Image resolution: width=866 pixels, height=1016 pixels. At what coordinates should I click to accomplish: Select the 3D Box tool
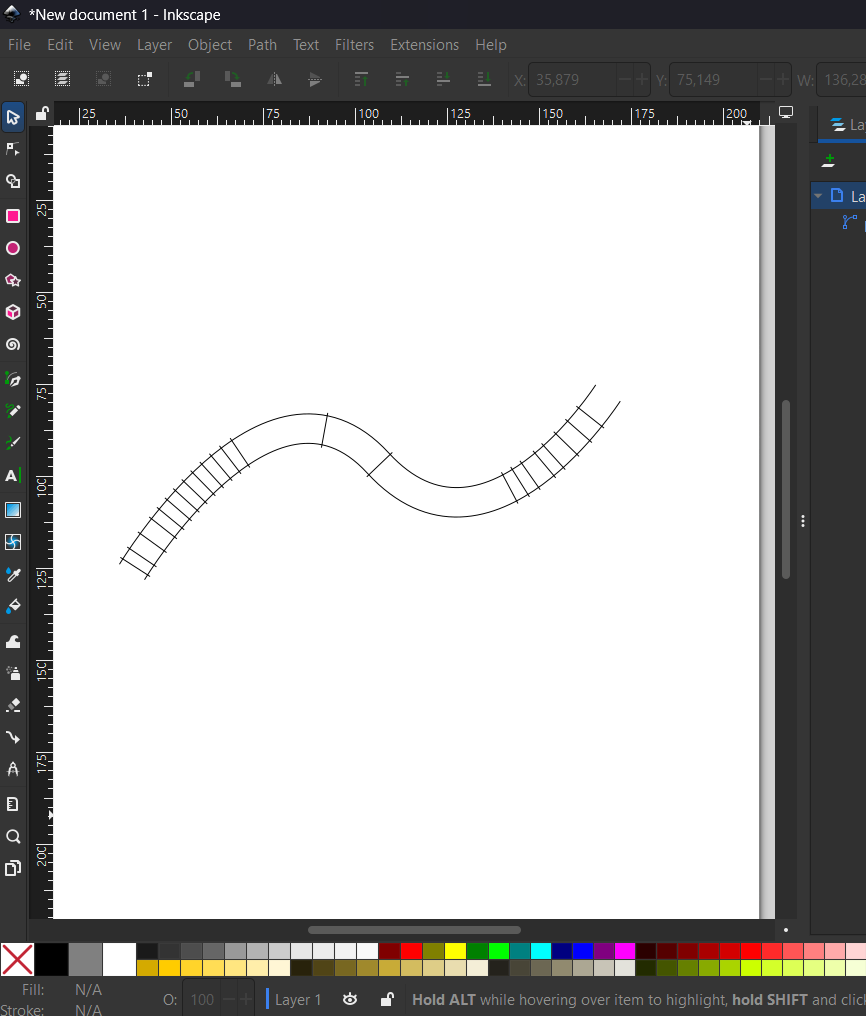coord(13,312)
